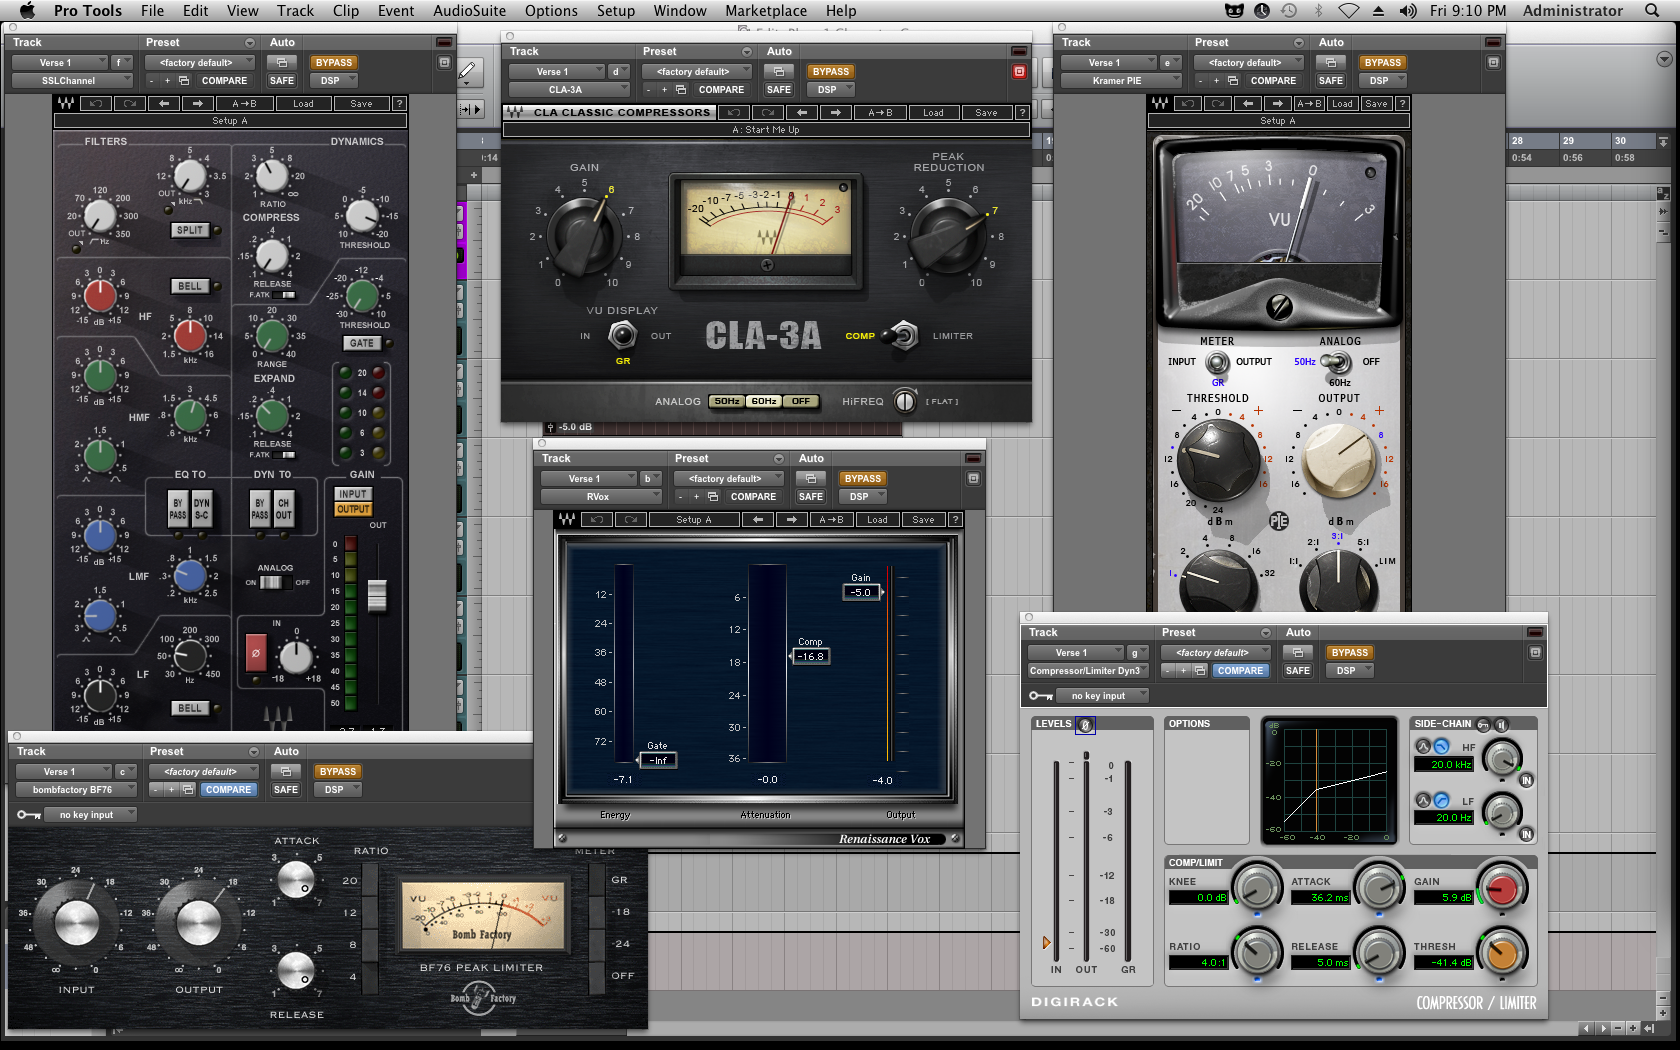The height and width of the screenshot is (1050, 1680).
Task: Select ratio 20 button on BF76 limiter
Action: point(370,881)
